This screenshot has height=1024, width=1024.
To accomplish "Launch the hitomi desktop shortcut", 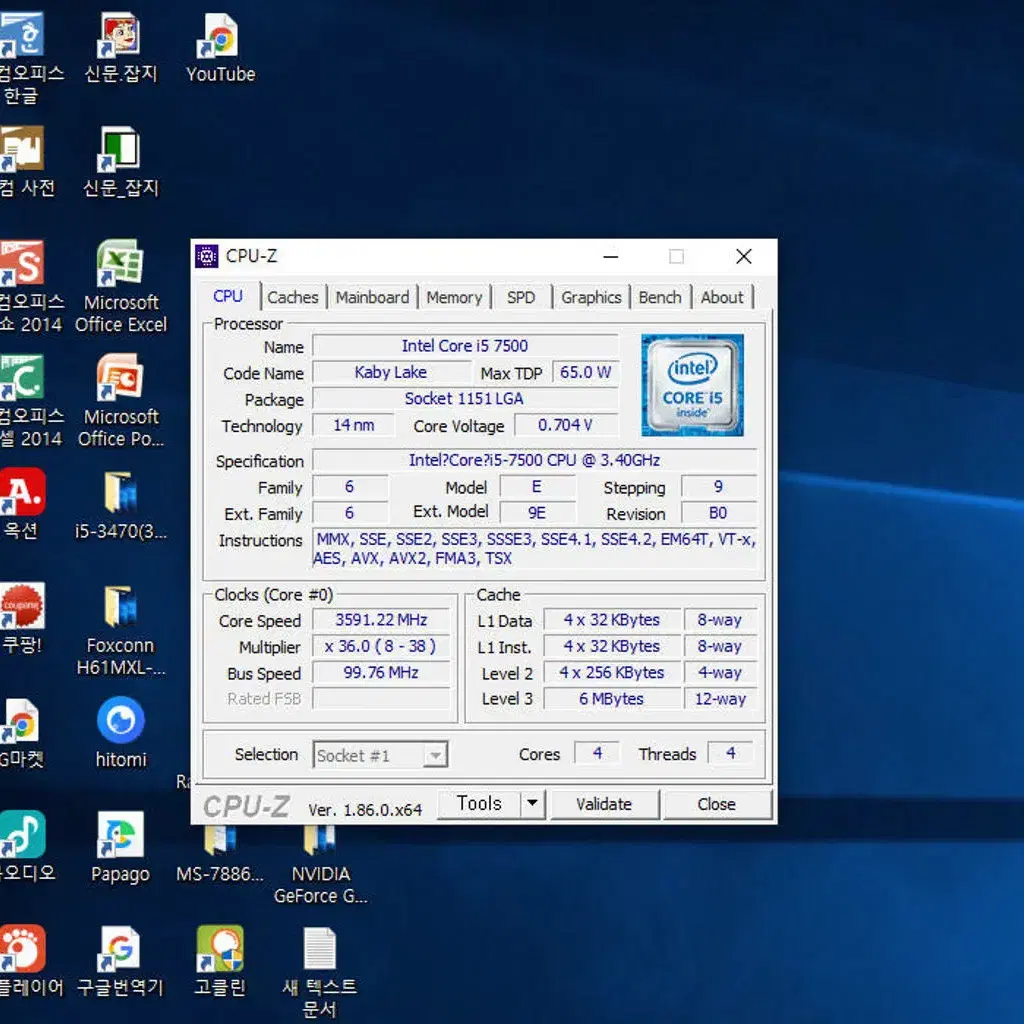I will point(121,733).
